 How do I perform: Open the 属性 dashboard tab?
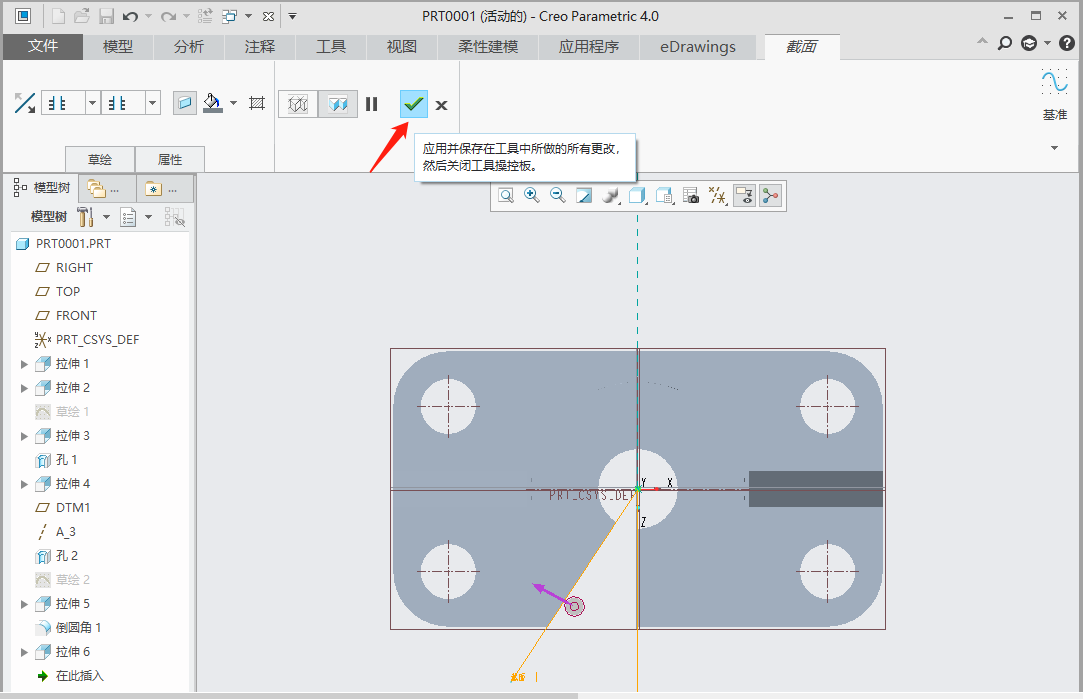pos(170,160)
